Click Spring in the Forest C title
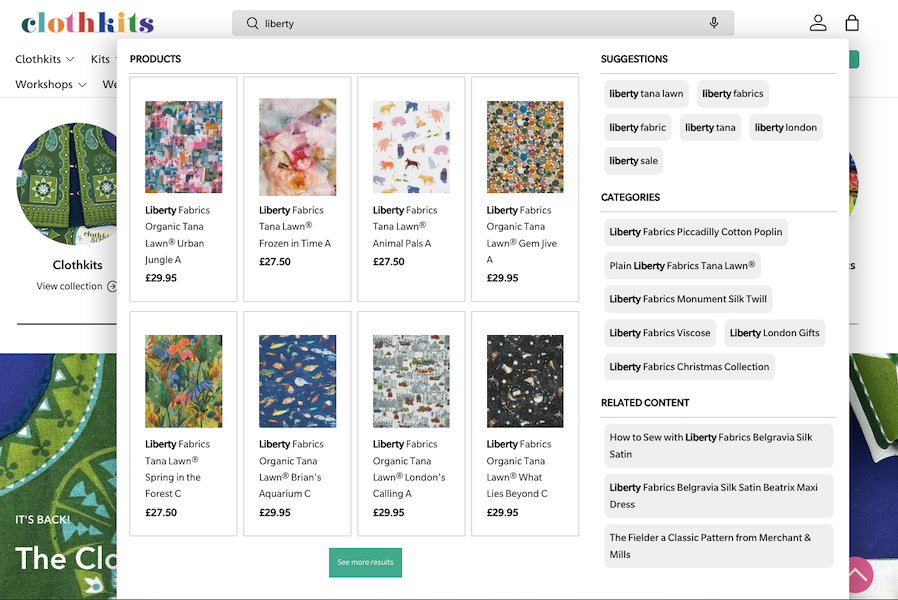Image resolution: width=898 pixels, height=600 pixels. pos(178,469)
